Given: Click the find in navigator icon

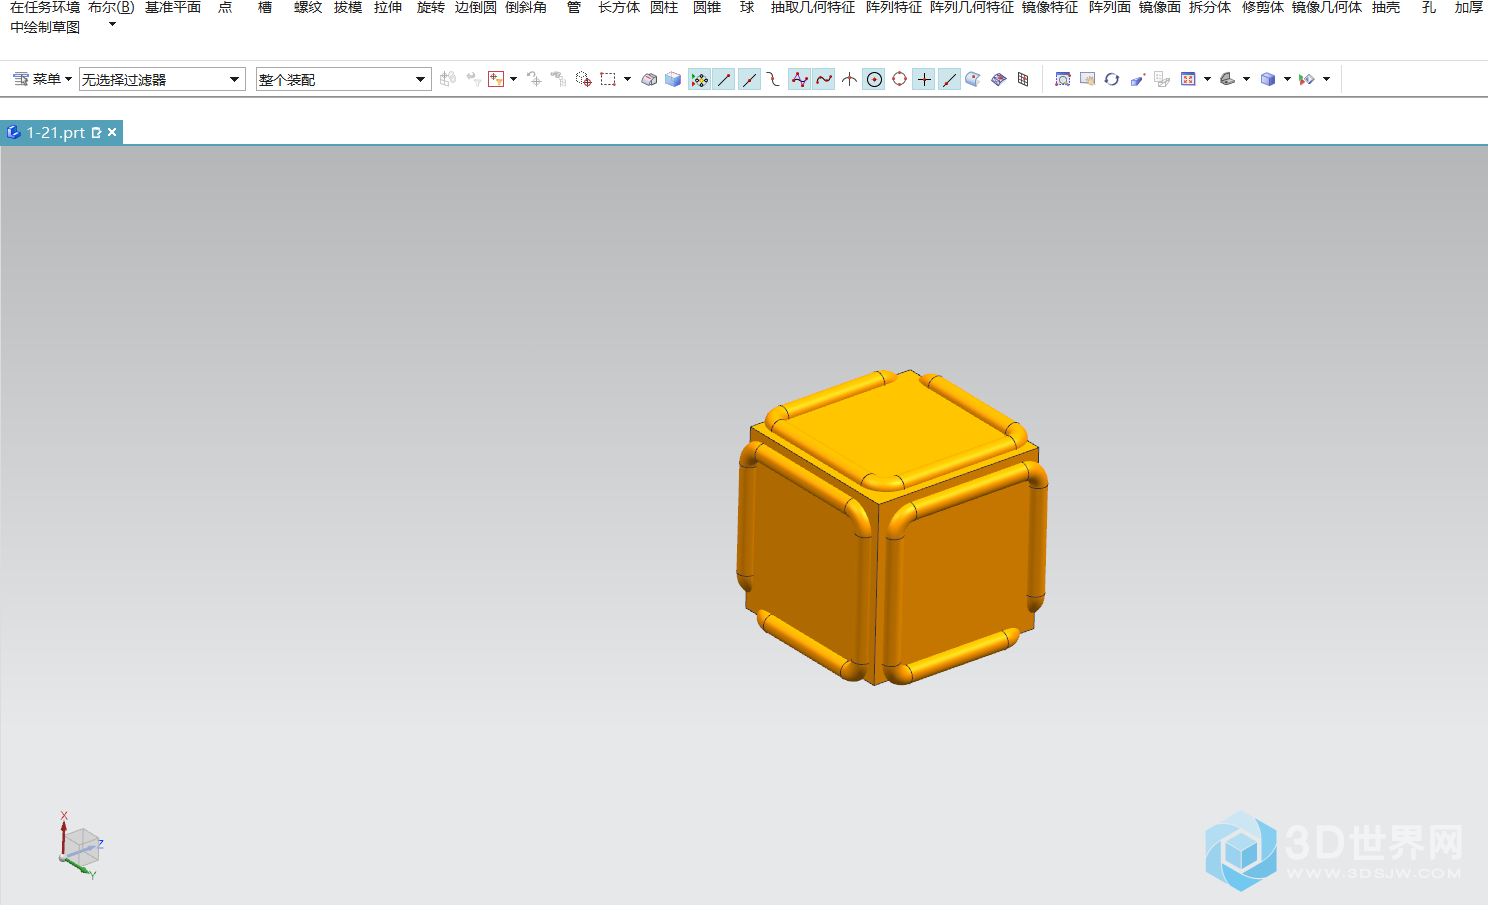Looking at the screenshot, I should point(559,79).
